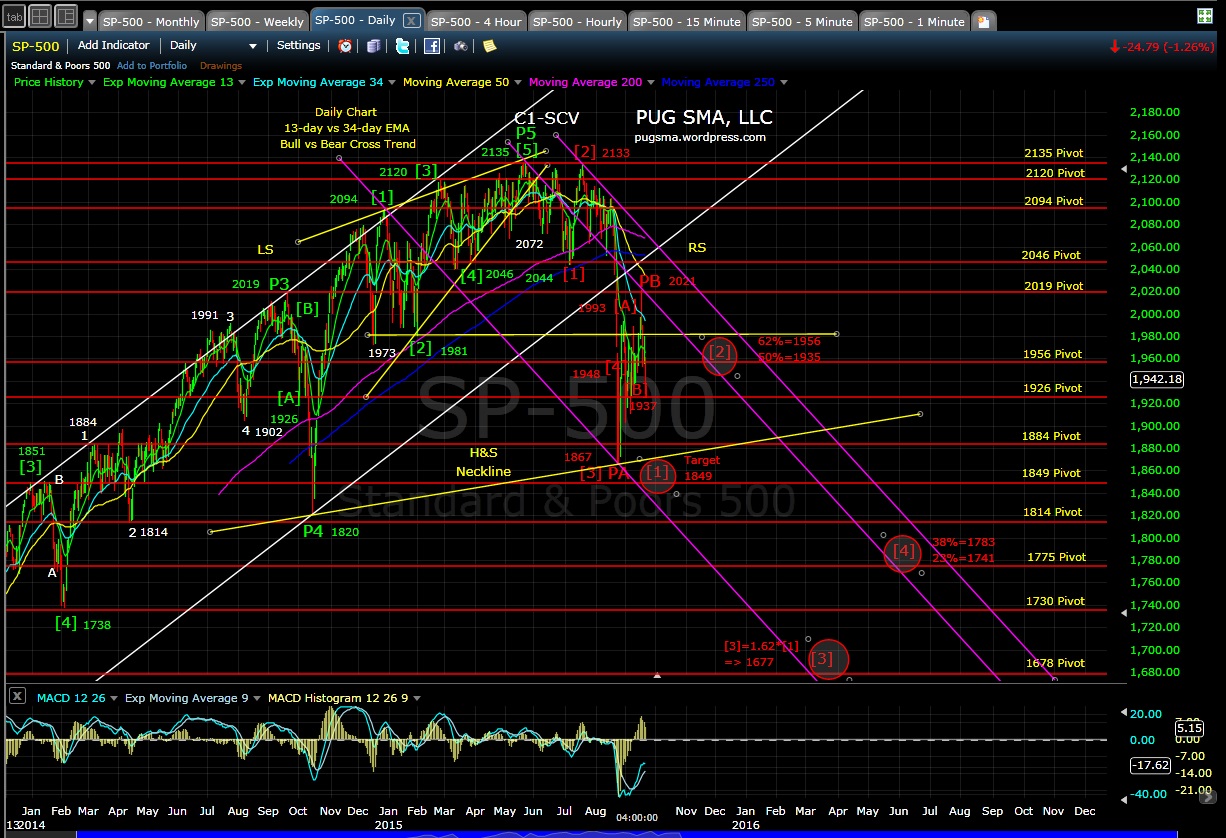This screenshot has height=838, width=1226.
Task: Click the pugsma.wordpress.com text
Action: (x=700, y=138)
